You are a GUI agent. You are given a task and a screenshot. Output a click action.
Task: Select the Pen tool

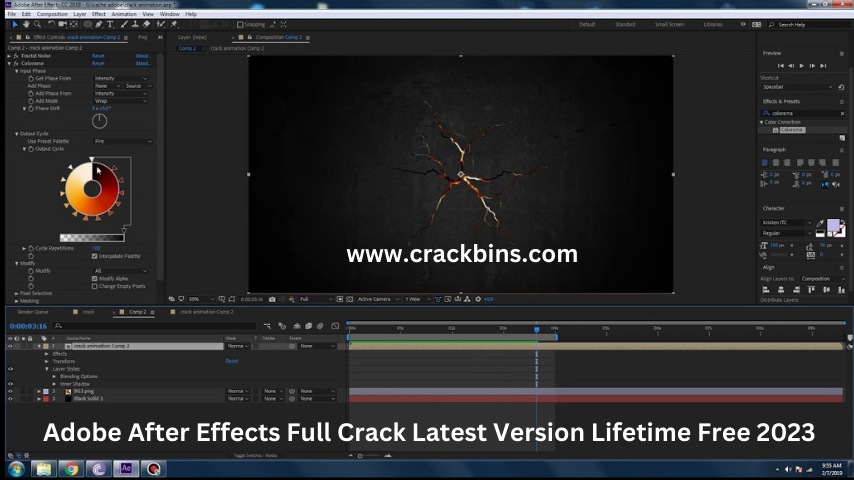tap(99, 25)
